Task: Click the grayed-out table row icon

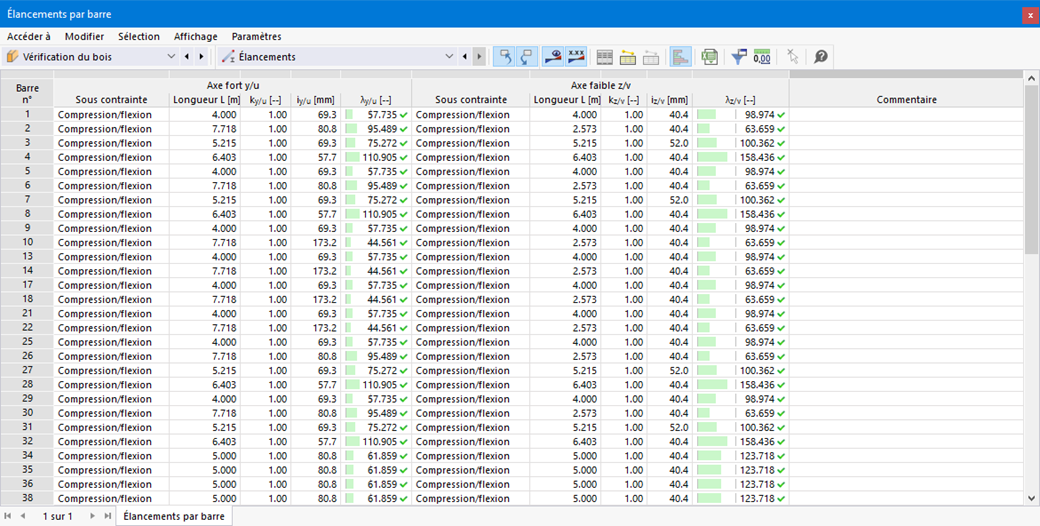Action: click(x=651, y=57)
